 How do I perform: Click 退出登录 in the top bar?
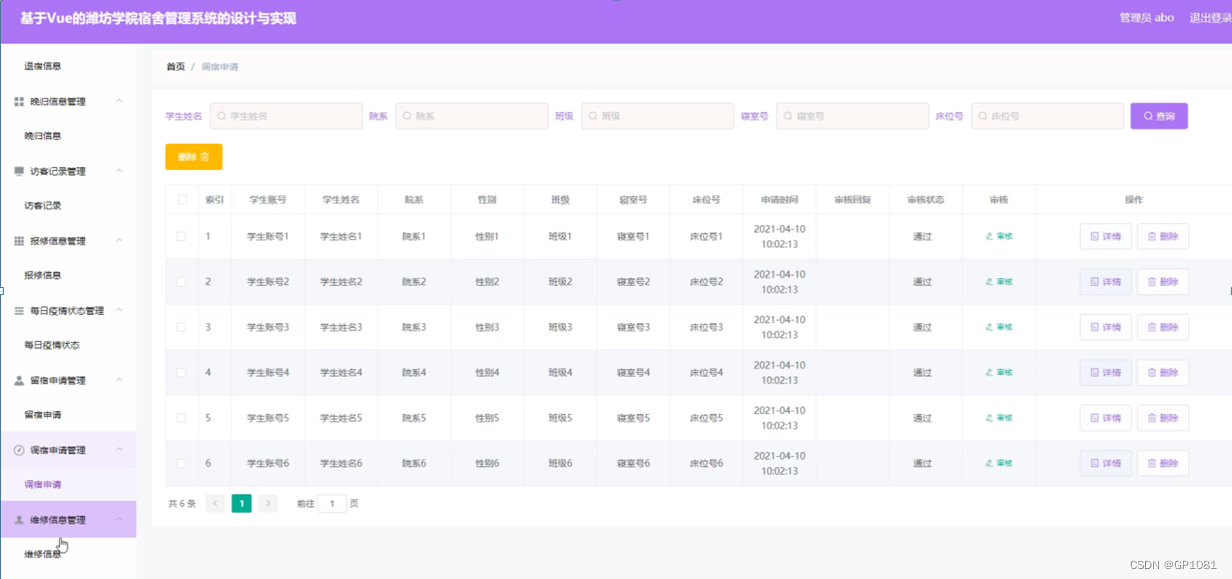[1207, 17]
